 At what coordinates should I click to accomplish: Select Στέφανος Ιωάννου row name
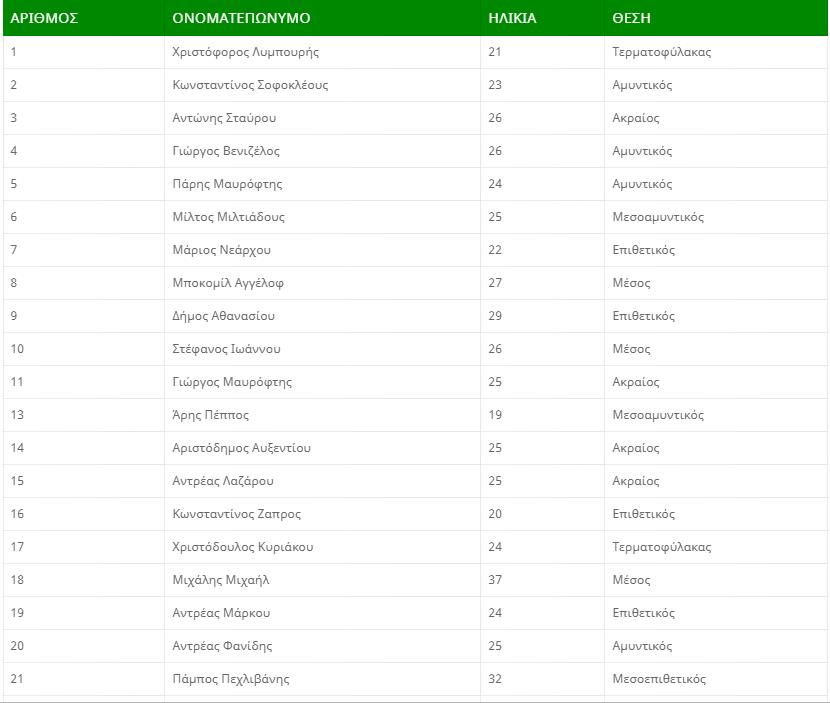pos(226,349)
